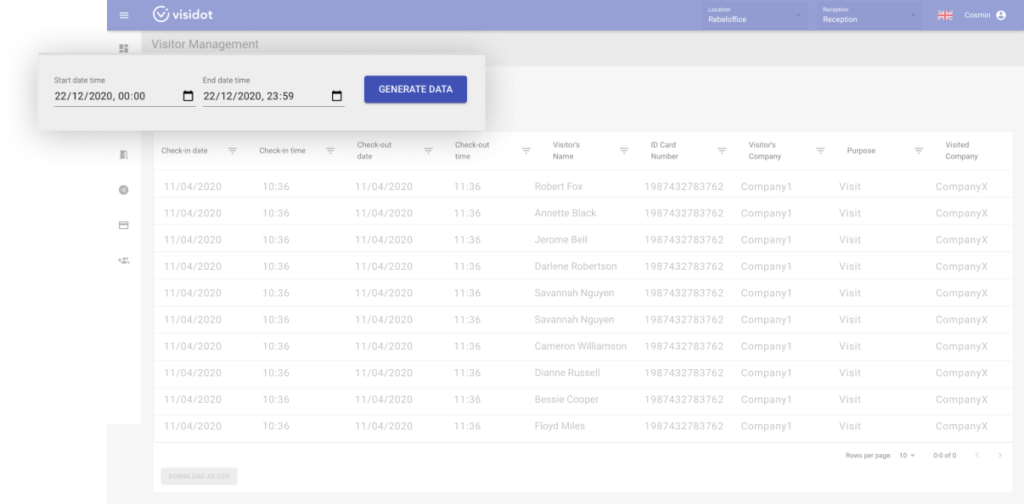Sort by the ID Card Number header
The width and height of the screenshot is (1024, 504).
tap(664, 151)
